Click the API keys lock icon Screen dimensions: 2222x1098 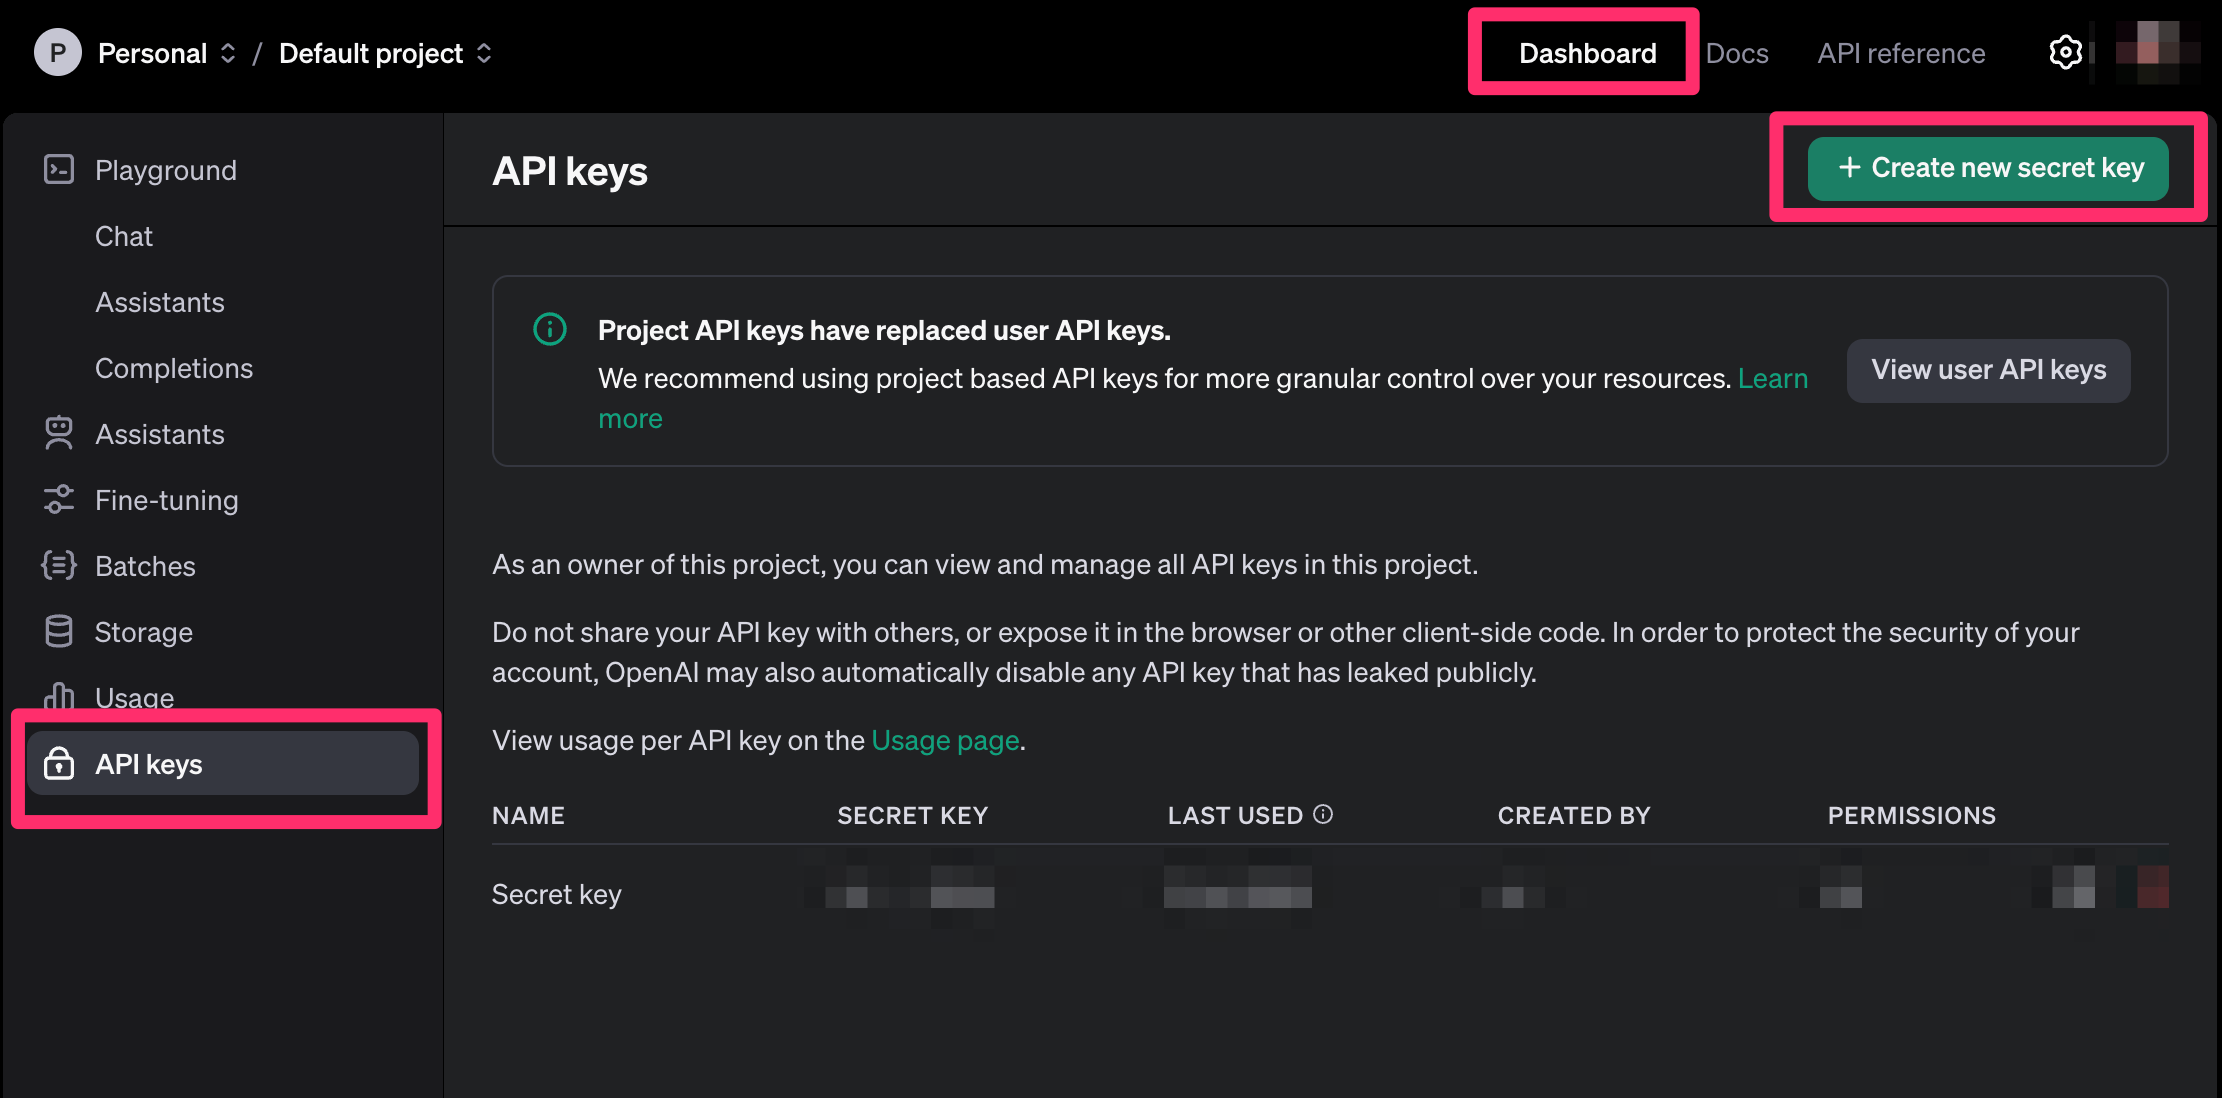[x=59, y=764]
